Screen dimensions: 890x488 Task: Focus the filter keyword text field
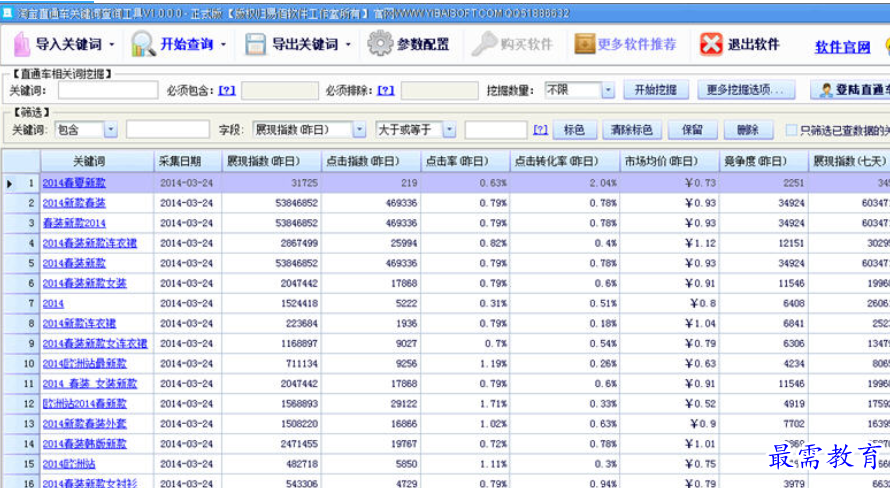tap(167, 130)
